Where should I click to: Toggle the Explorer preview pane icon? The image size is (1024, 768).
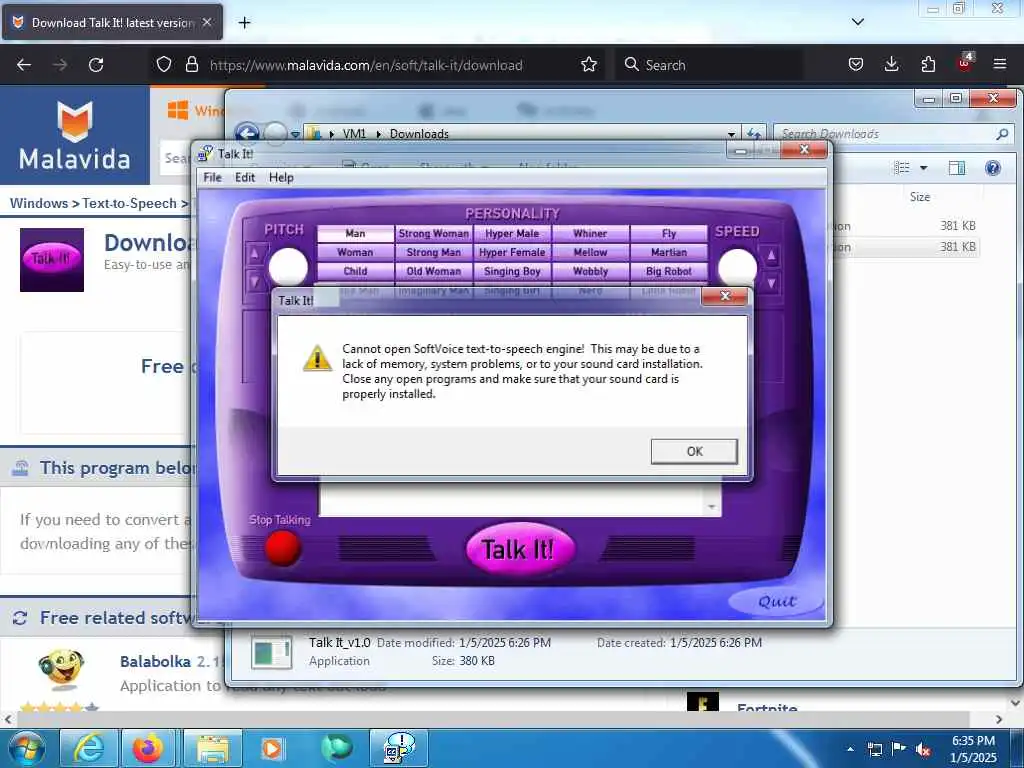[x=957, y=168]
